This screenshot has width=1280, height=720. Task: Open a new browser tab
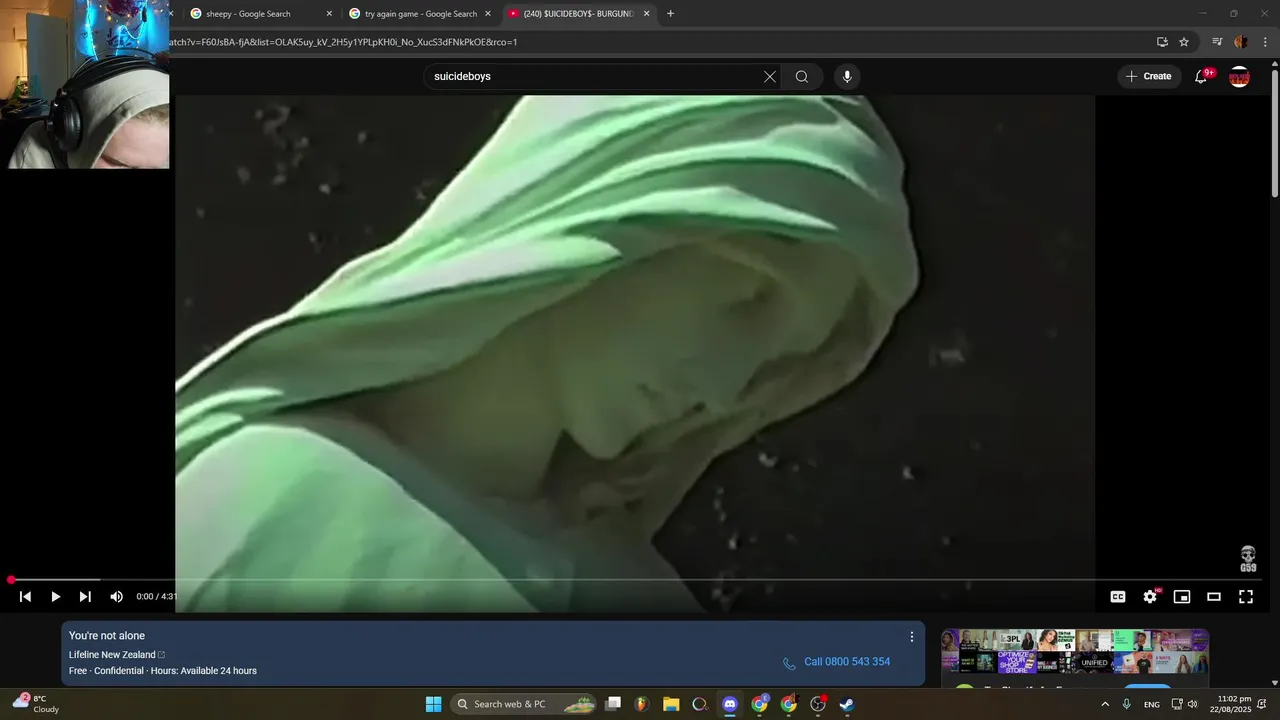[670, 14]
